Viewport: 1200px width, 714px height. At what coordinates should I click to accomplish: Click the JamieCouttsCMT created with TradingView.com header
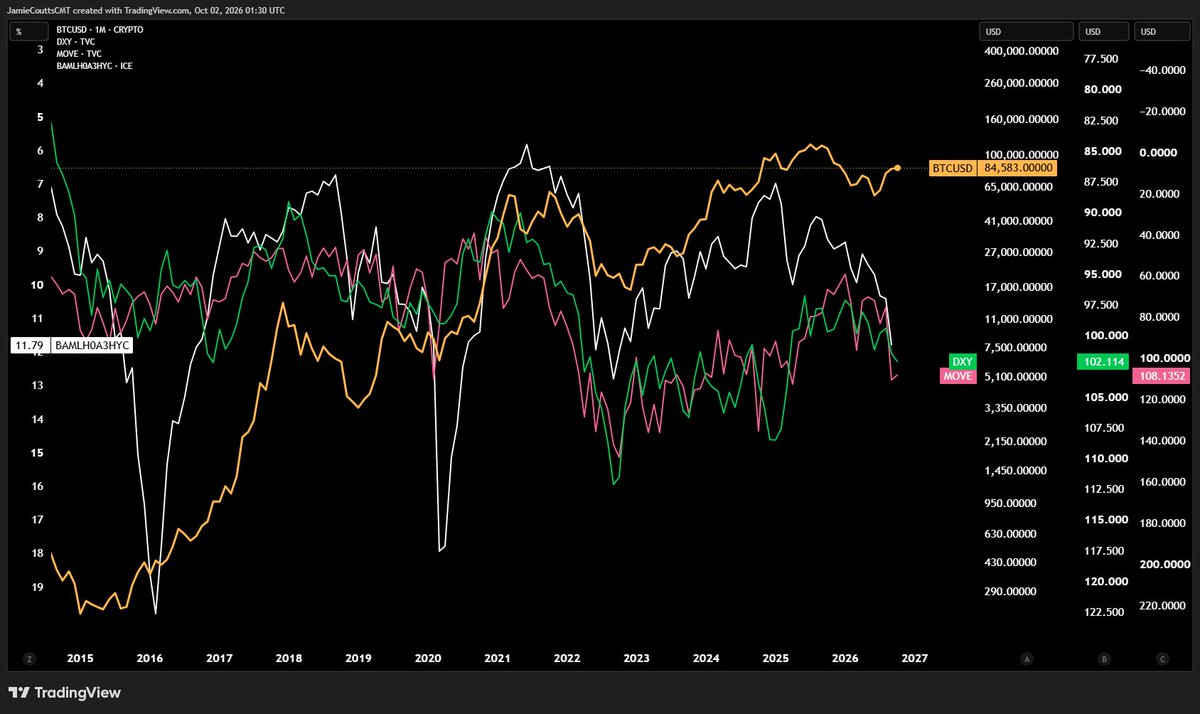(x=147, y=8)
